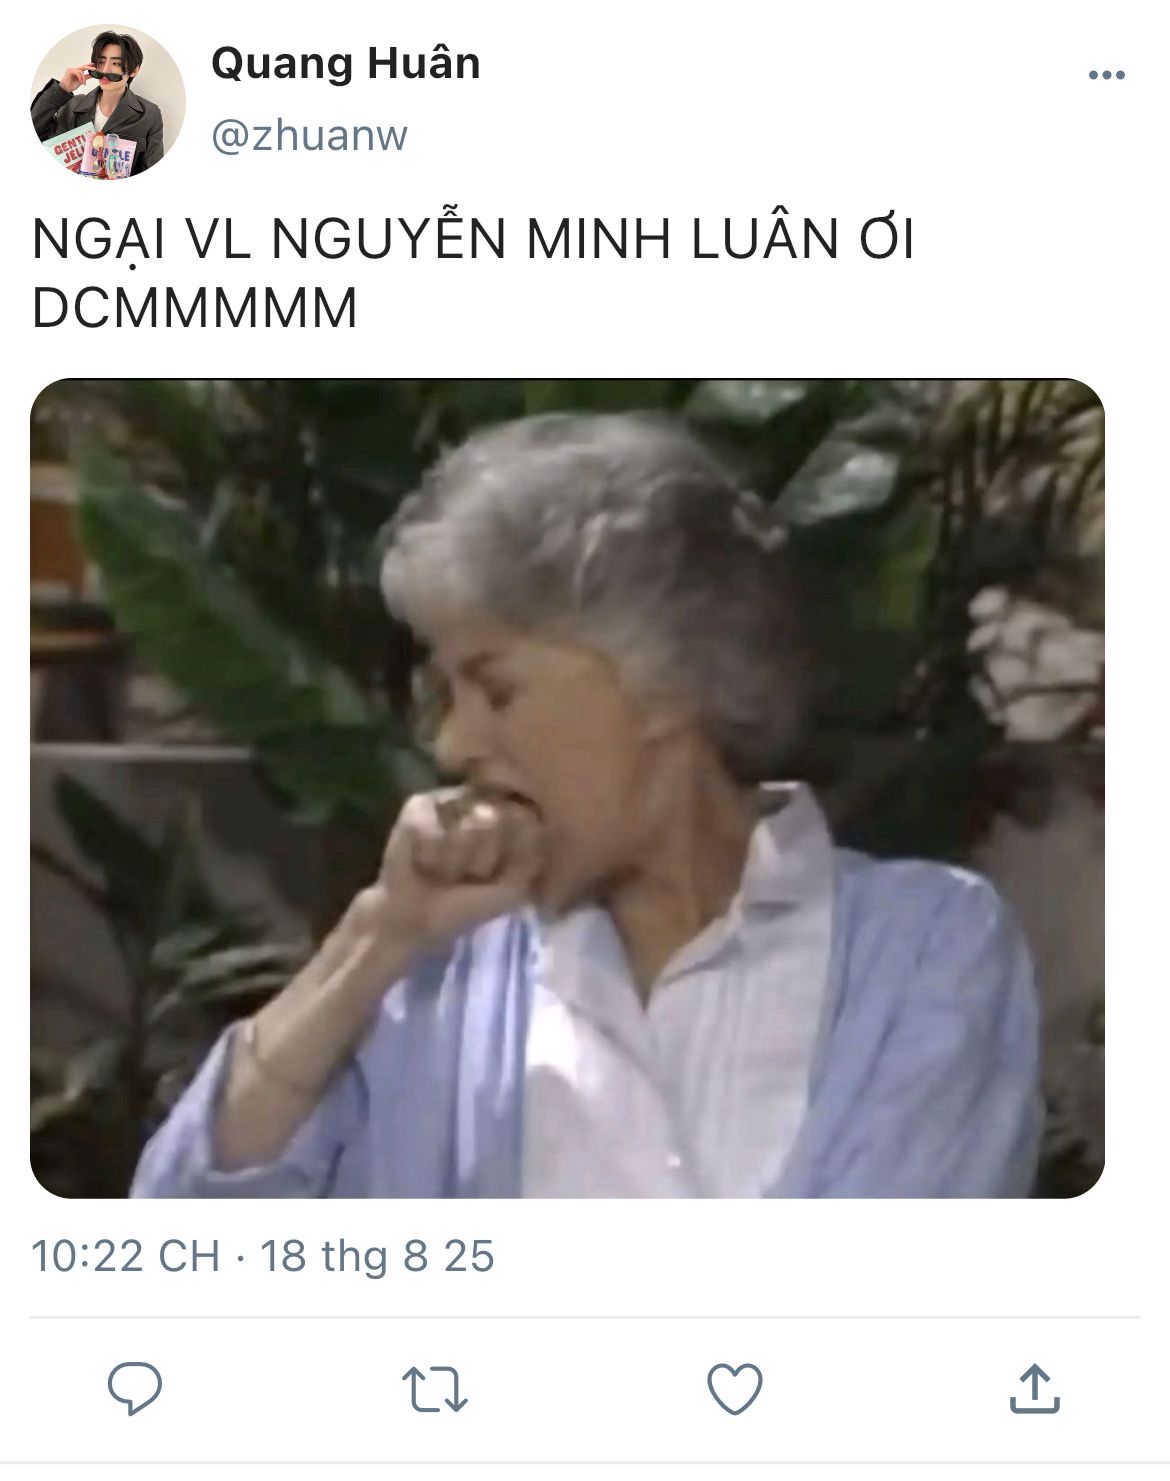Toggle the retweet state of this post

pyautogui.click(x=434, y=1389)
